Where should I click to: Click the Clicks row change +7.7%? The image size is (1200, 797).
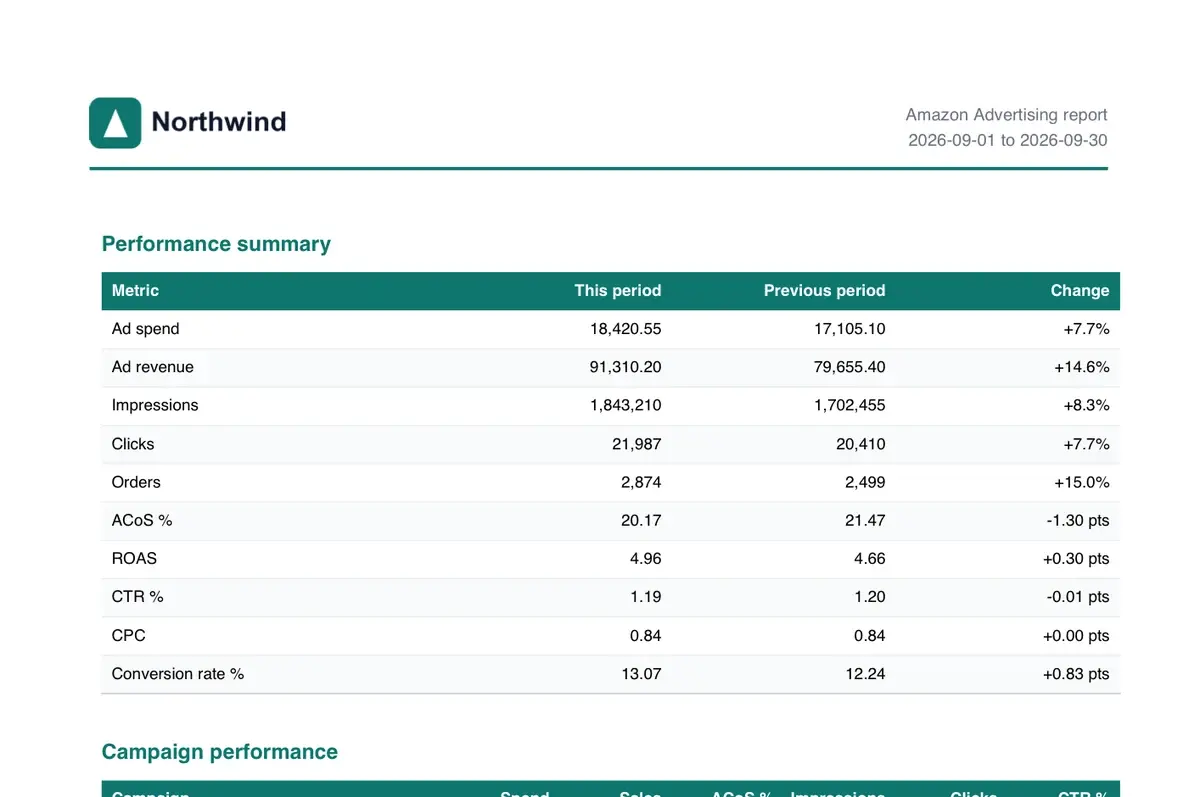(x=1086, y=444)
